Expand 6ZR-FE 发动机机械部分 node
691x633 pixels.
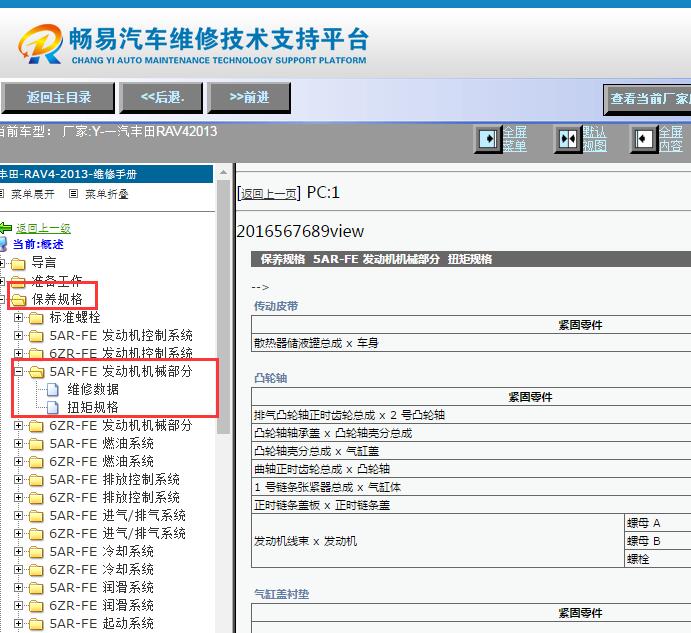pos(18,425)
